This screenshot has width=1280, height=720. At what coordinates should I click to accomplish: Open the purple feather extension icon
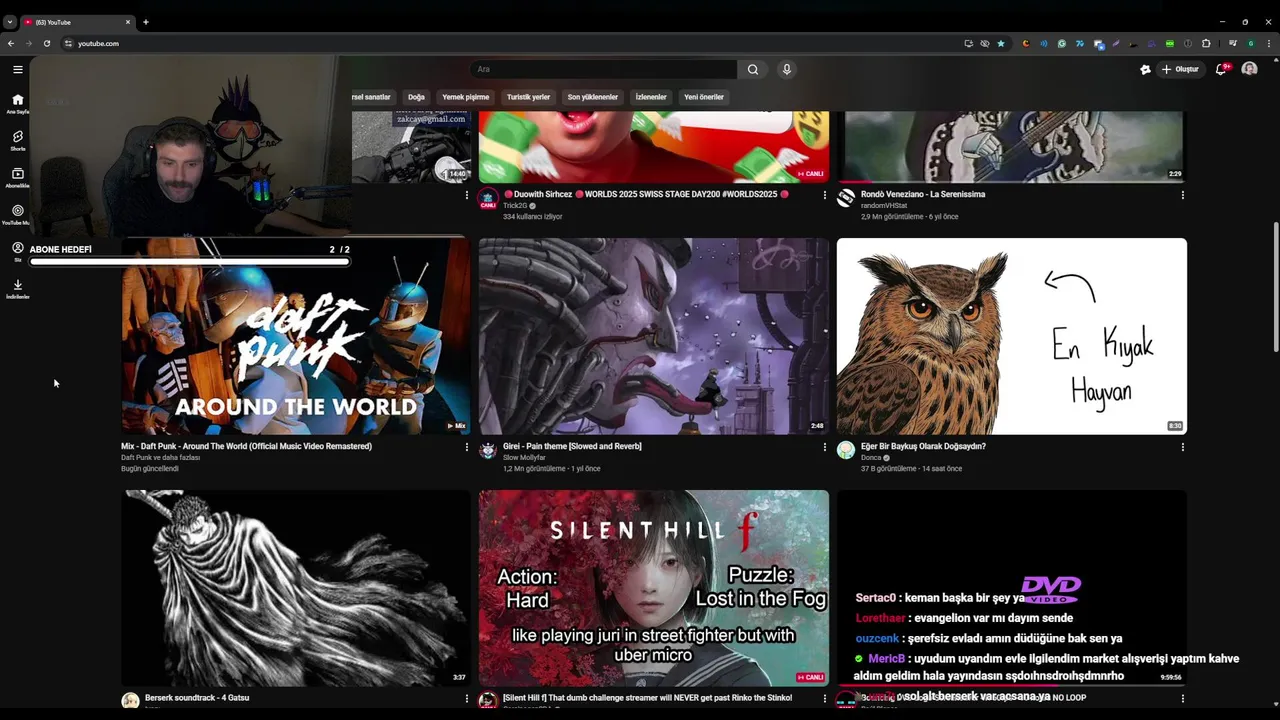click(1116, 43)
